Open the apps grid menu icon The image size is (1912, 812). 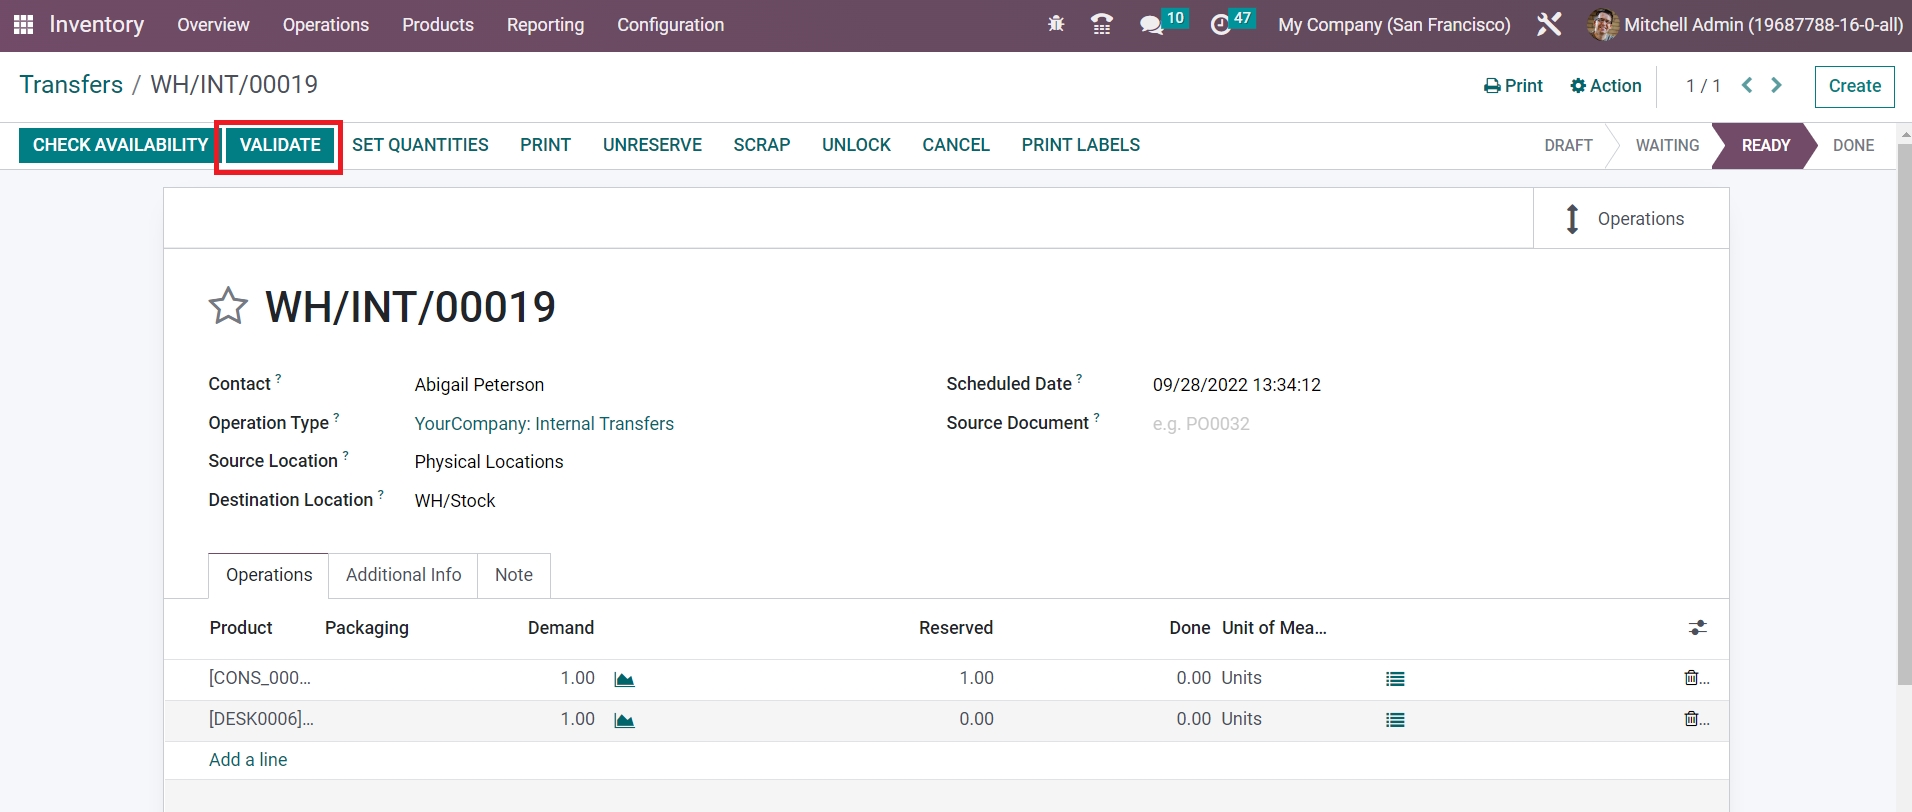[x=23, y=24]
